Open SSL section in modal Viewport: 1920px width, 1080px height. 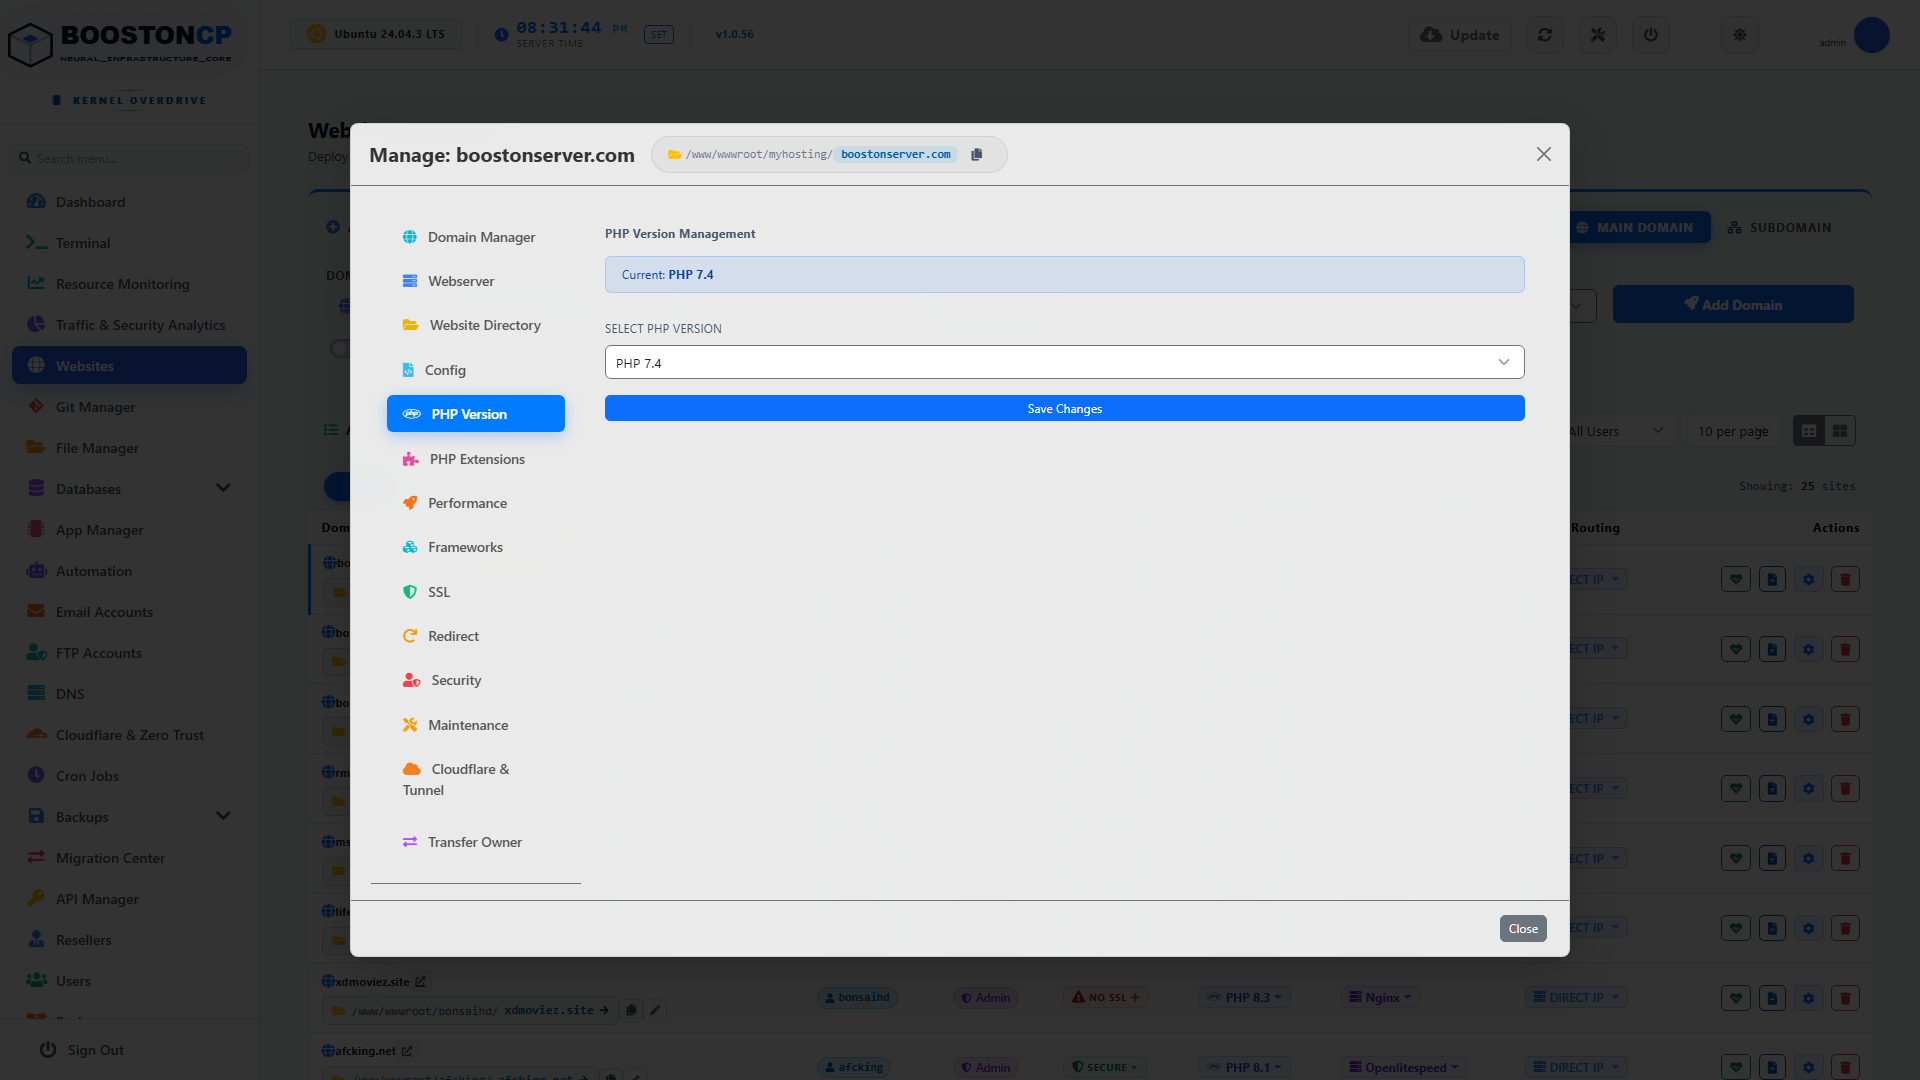pos(476,592)
